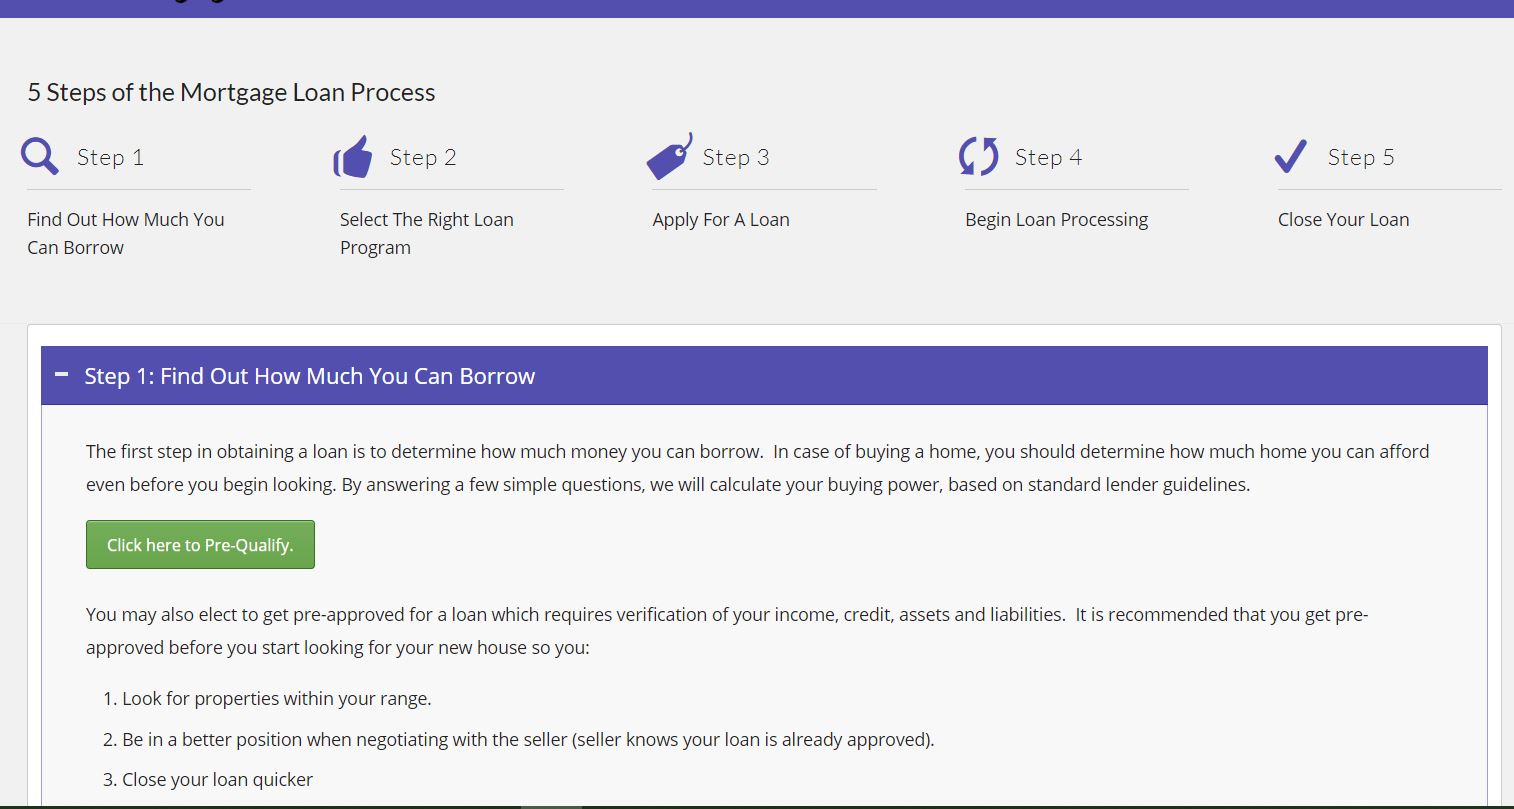The width and height of the screenshot is (1514, 809).
Task: Open the Step 5 heading label
Action: point(1361,157)
